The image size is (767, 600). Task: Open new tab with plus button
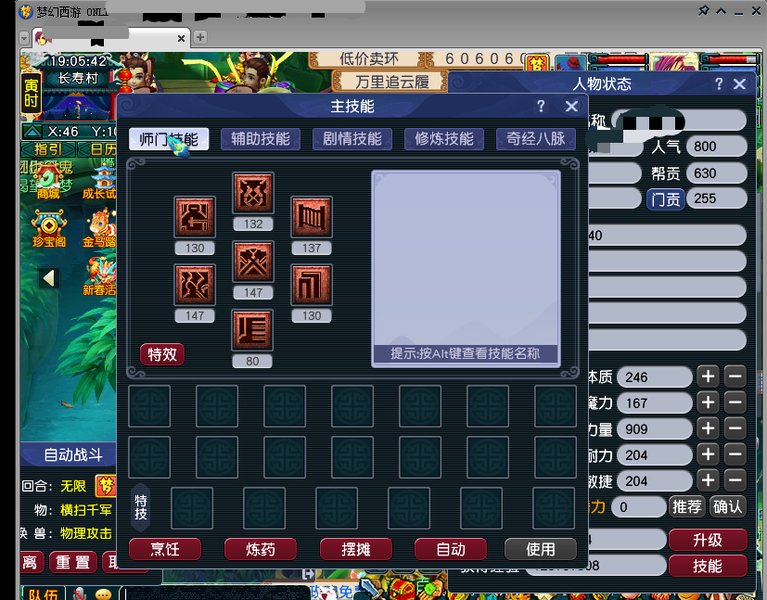tap(200, 37)
